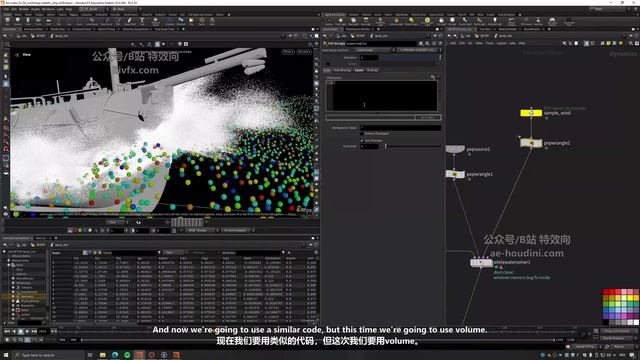This screenshot has height=360, width=640.
Task: Open the Render menu
Action: coord(24,9)
